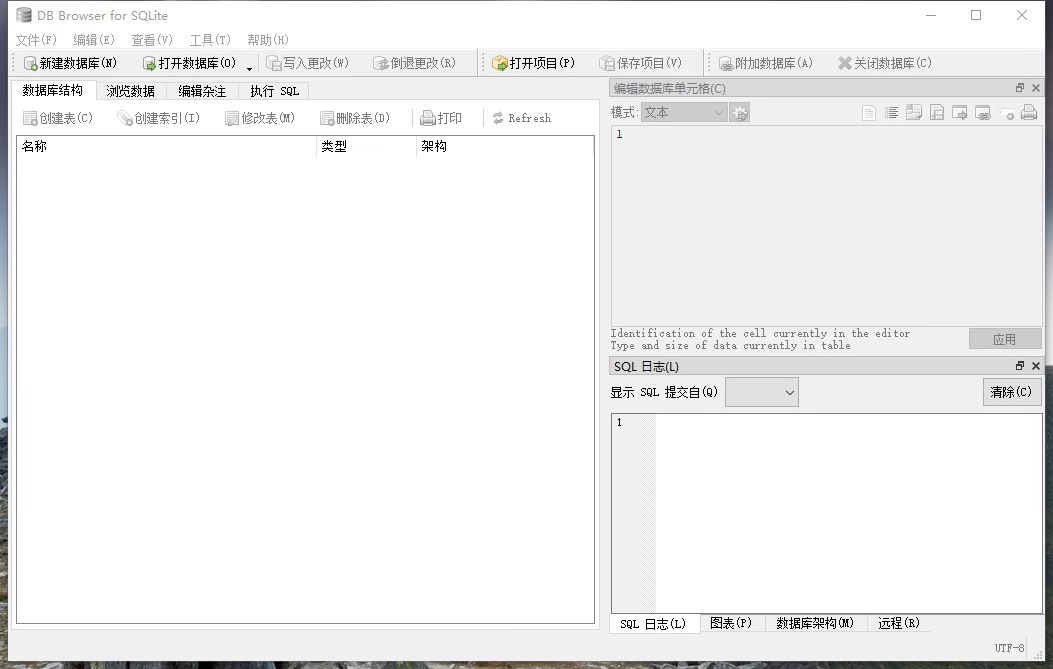Click the auto-switch mode gear icon
The width and height of the screenshot is (1053, 669).
click(740, 113)
